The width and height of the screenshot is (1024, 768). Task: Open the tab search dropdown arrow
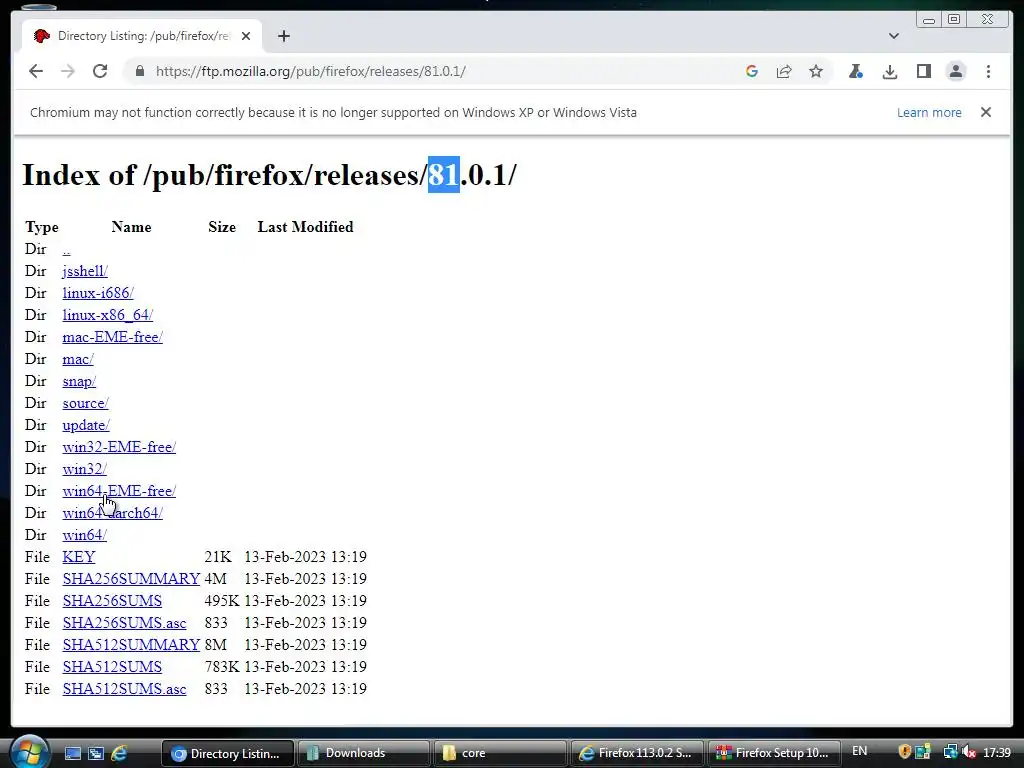point(894,36)
